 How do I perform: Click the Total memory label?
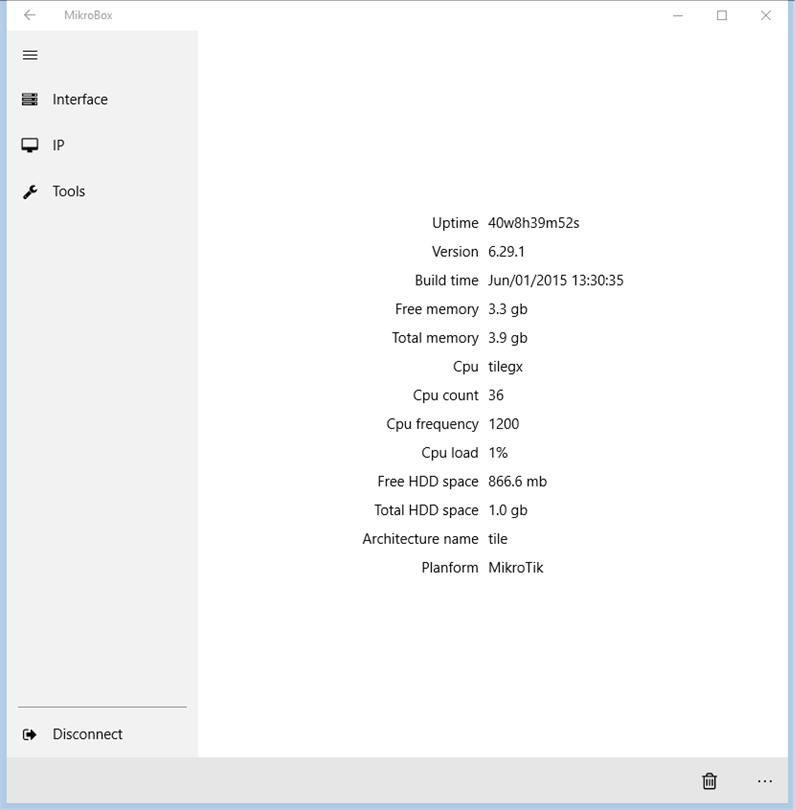(x=435, y=338)
